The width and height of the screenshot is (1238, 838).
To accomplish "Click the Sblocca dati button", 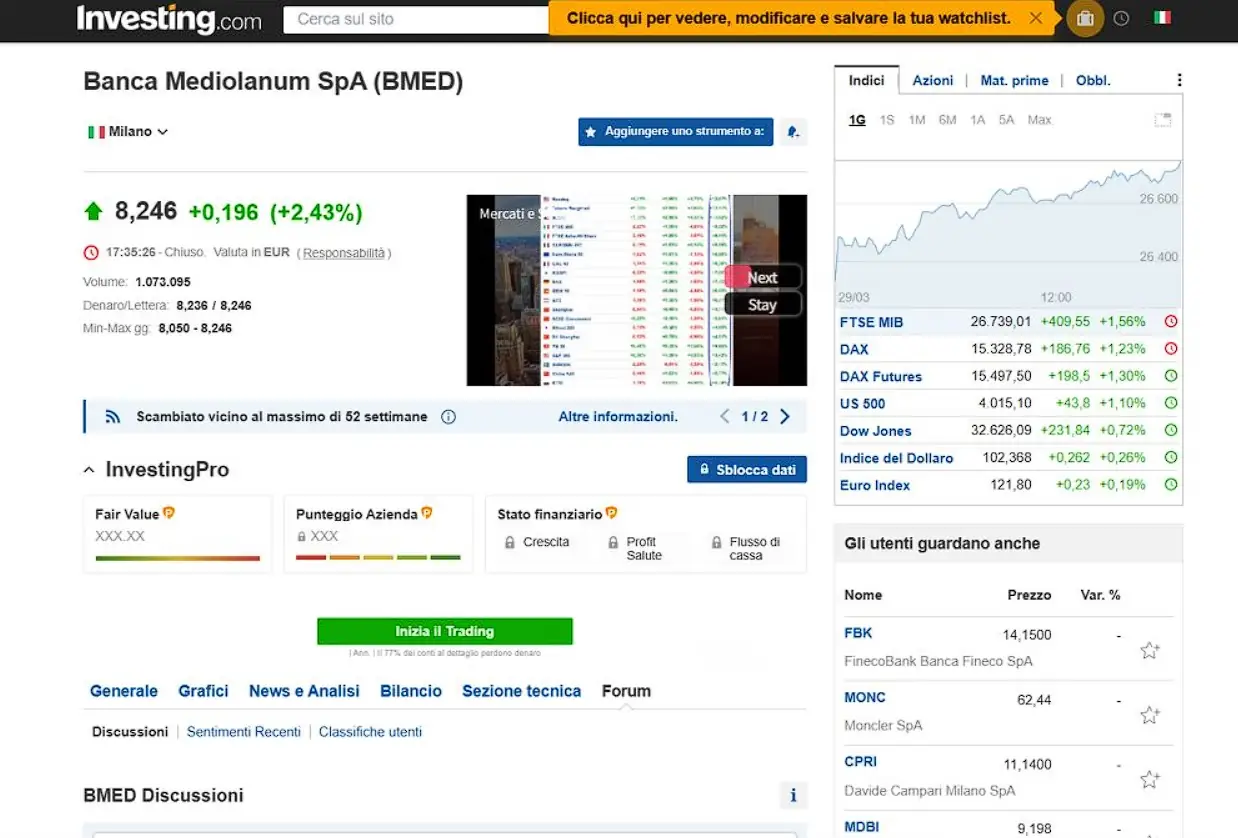I will (x=747, y=470).
